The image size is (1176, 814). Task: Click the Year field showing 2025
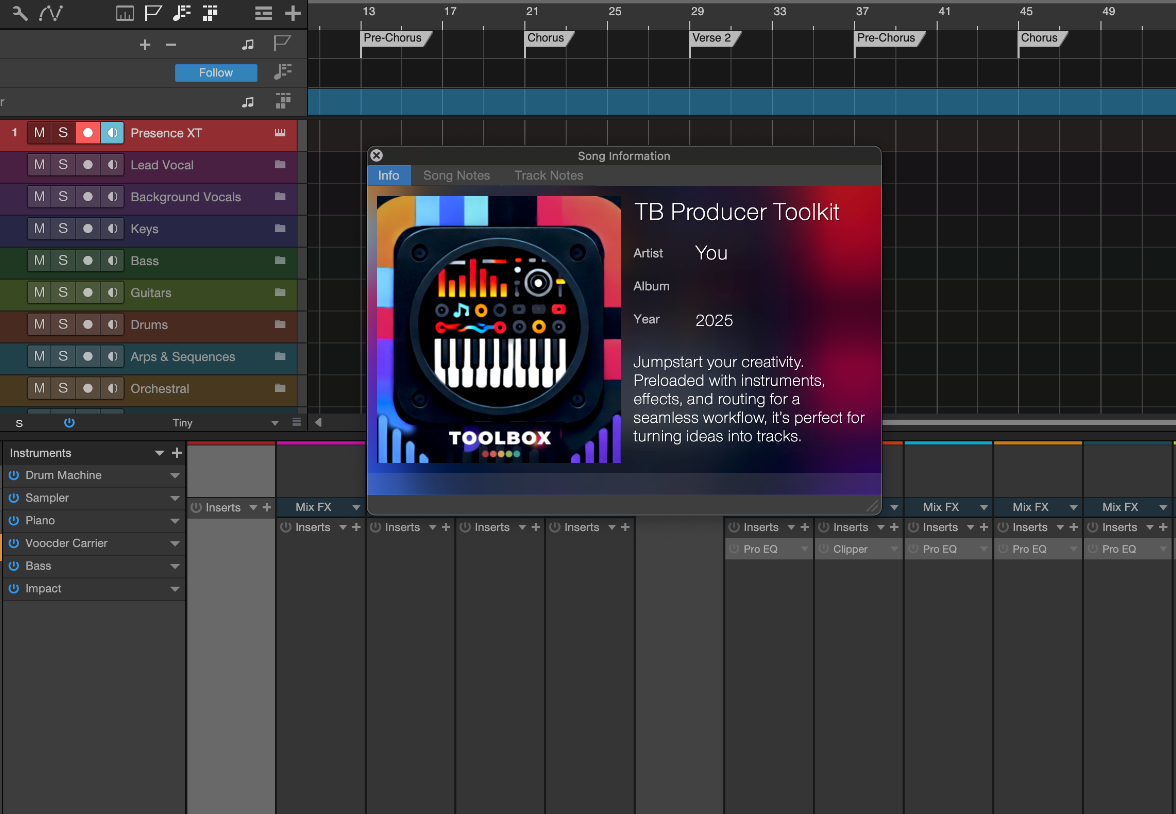click(714, 320)
